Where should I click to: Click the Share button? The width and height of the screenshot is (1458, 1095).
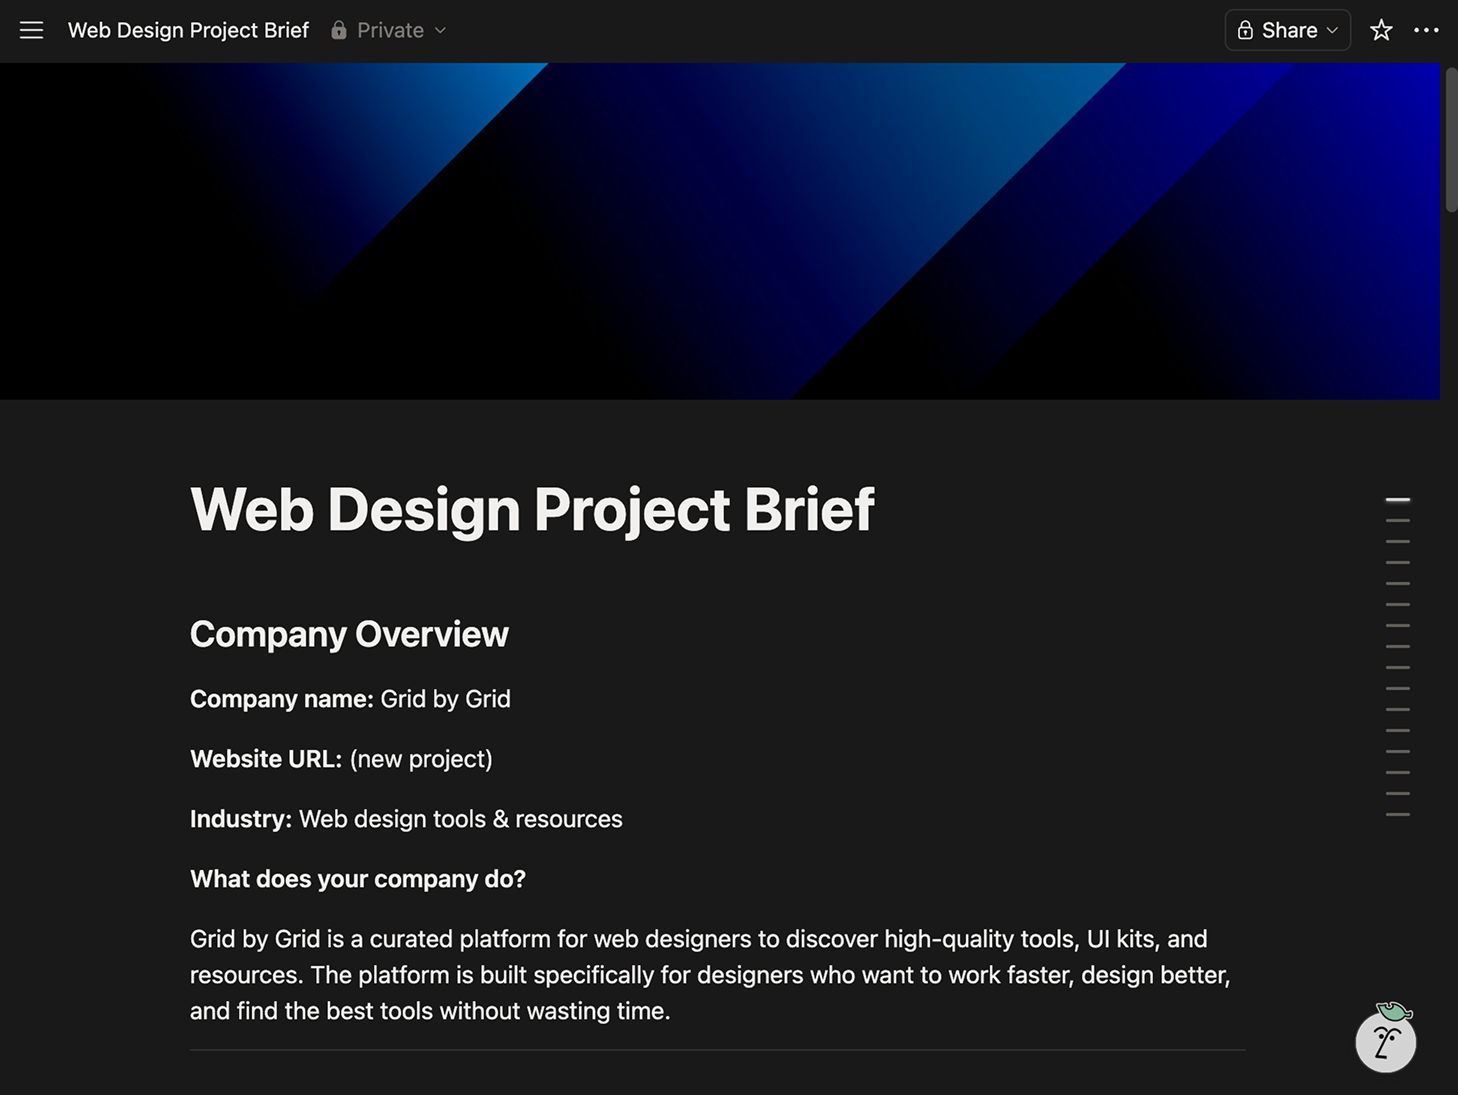click(x=1287, y=30)
